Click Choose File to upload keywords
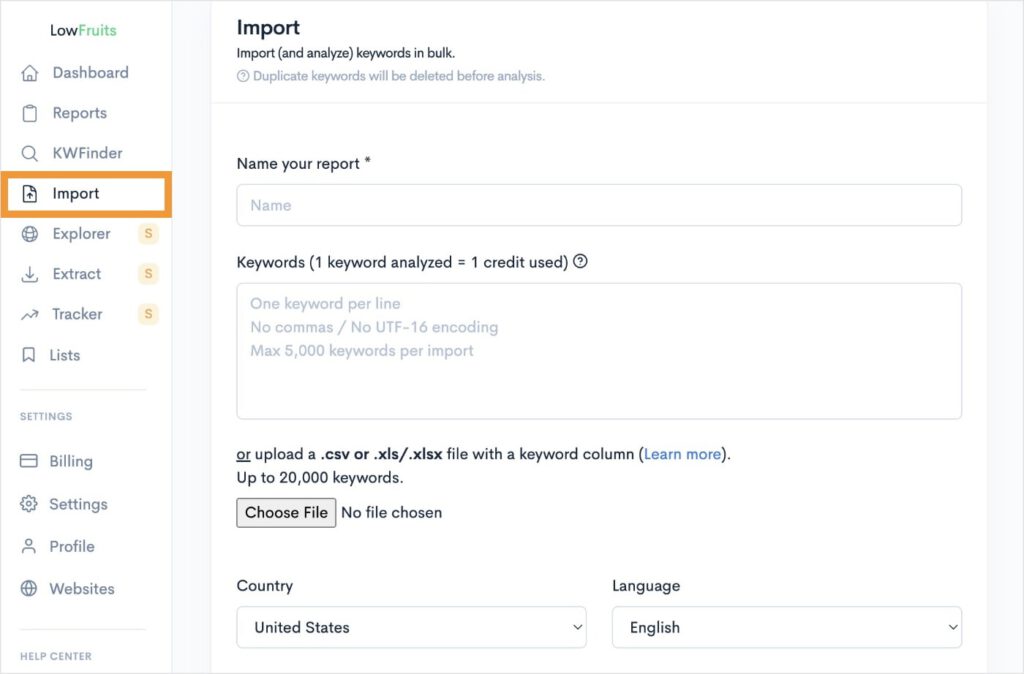Viewport: 1024px width, 674px height. click(286, 512)
